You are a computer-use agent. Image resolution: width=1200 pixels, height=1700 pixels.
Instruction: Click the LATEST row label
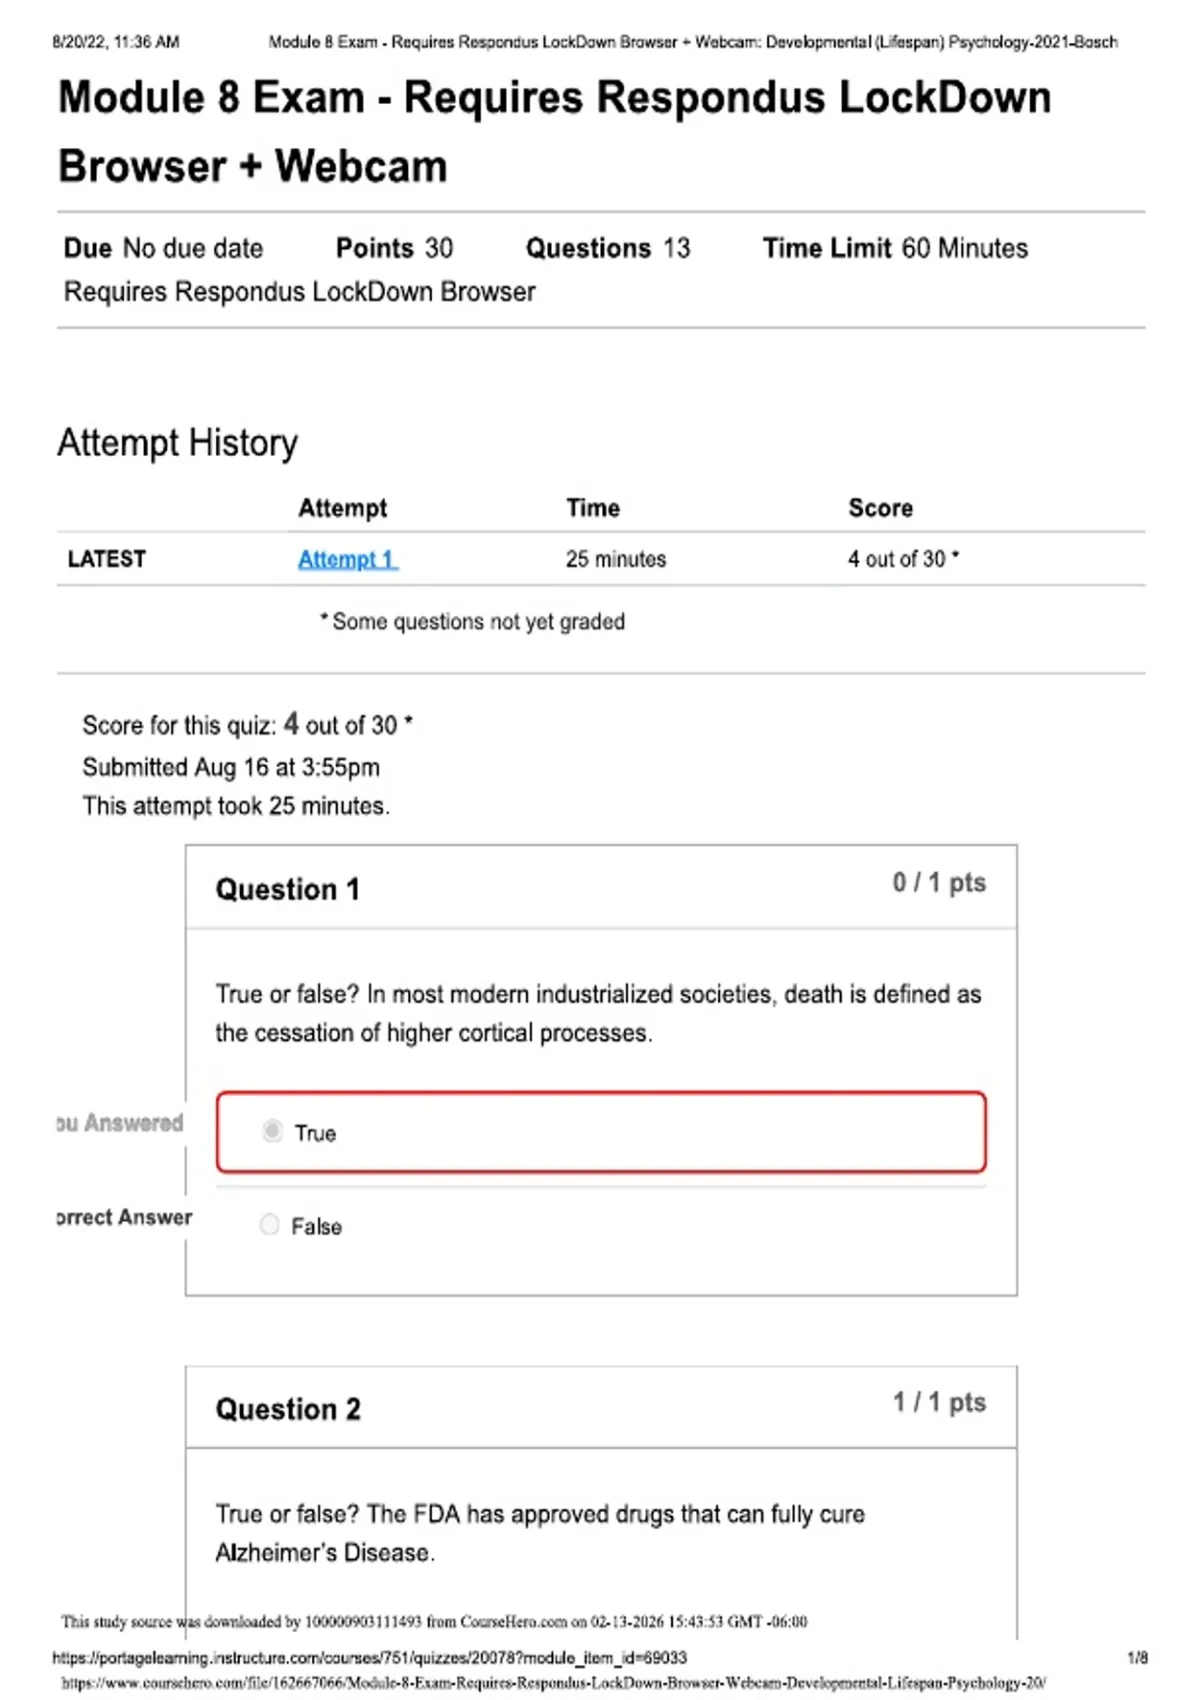pos(106,559)
